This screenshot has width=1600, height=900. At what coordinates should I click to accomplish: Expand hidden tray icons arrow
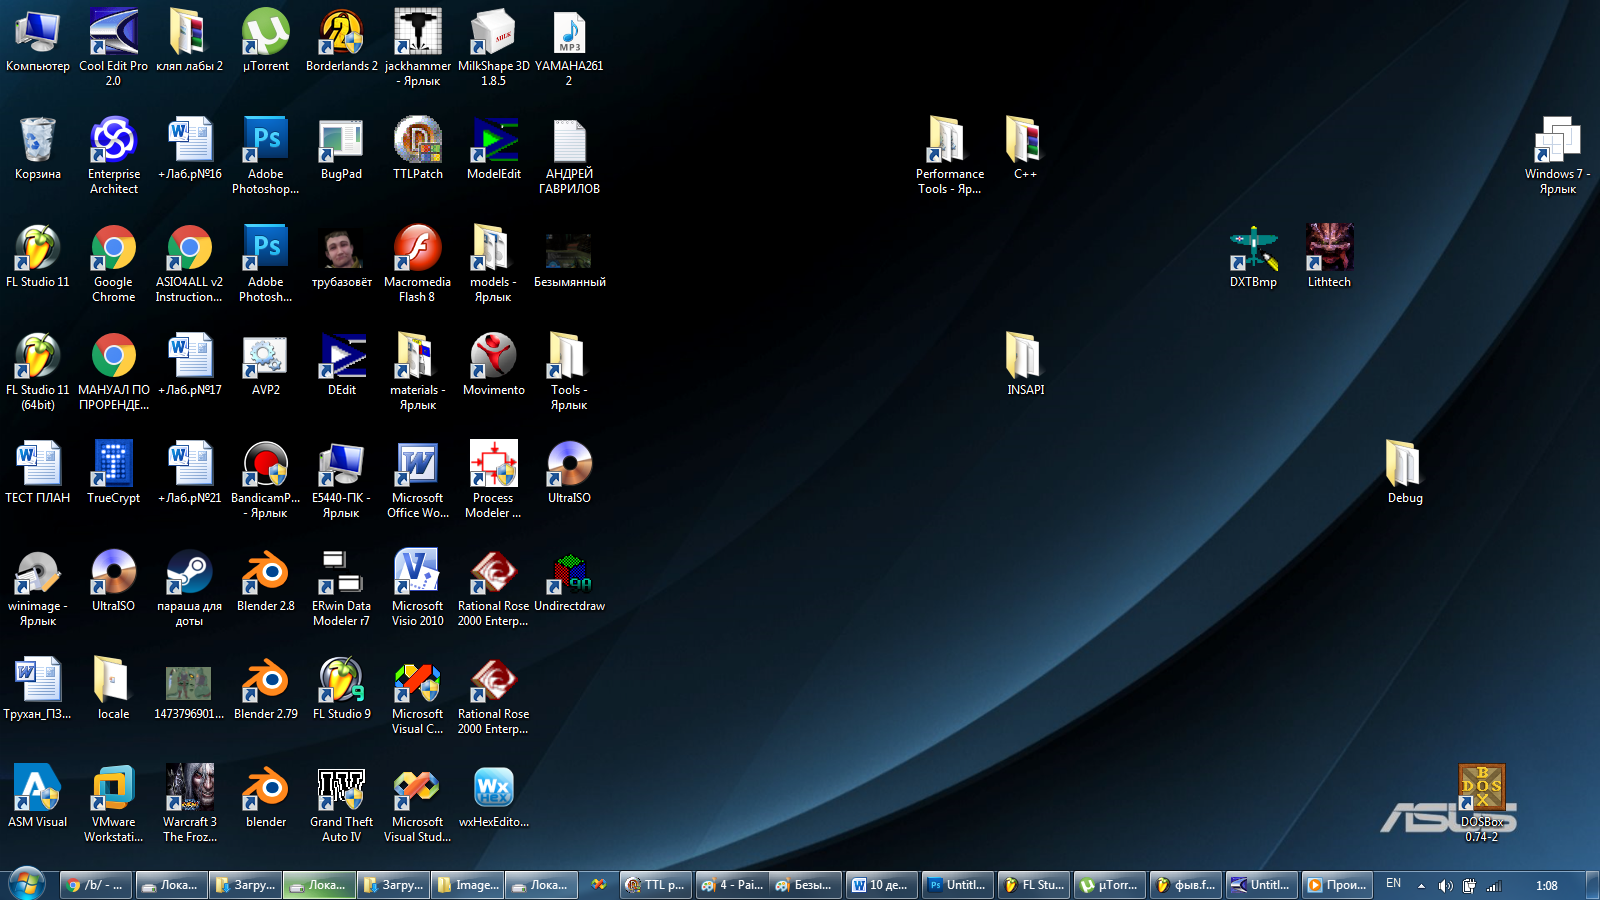(1421, 886)
